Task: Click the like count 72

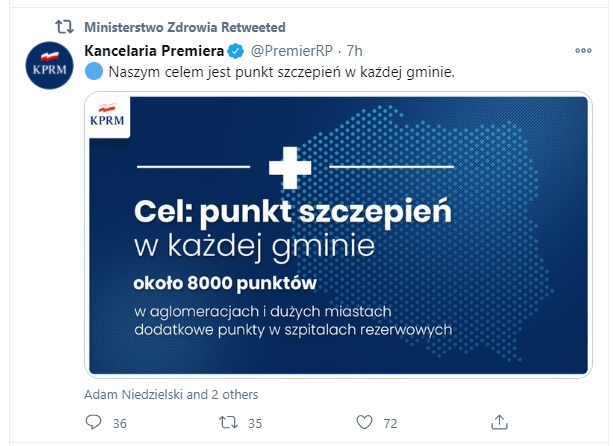Action: pos(390,423)
